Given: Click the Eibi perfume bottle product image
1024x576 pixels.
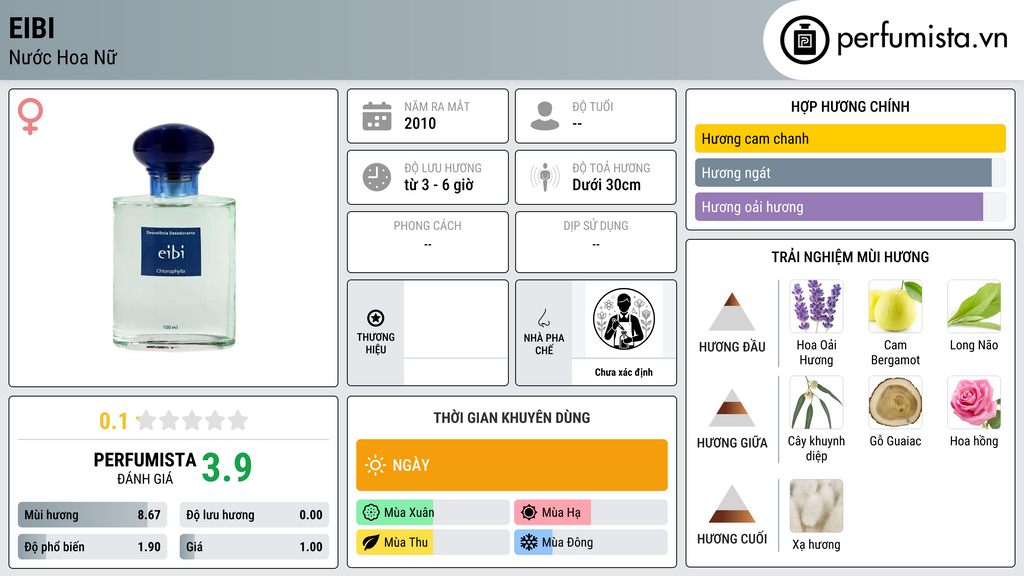Looking at the screenshot, I should 174,237.
